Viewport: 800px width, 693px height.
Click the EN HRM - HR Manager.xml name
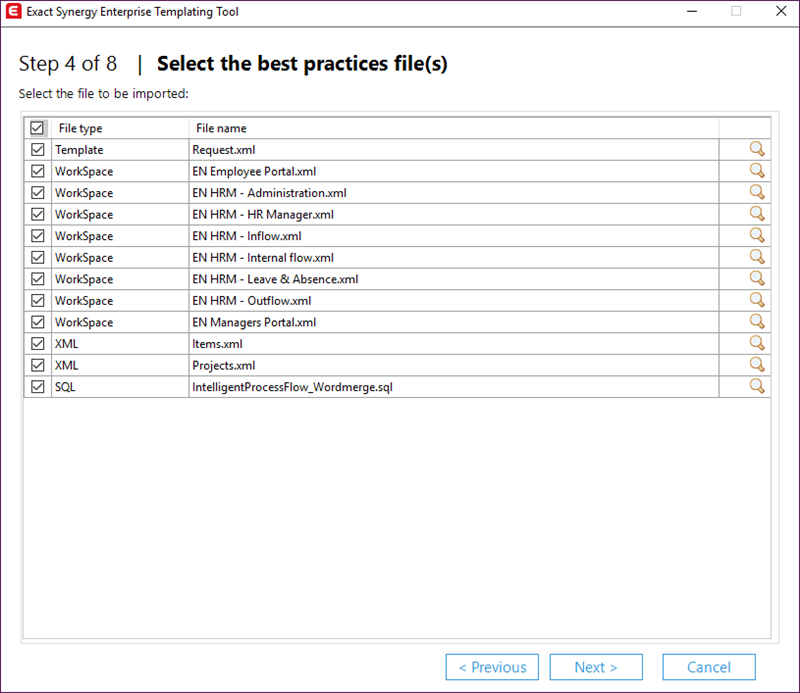tap(454, 214)
